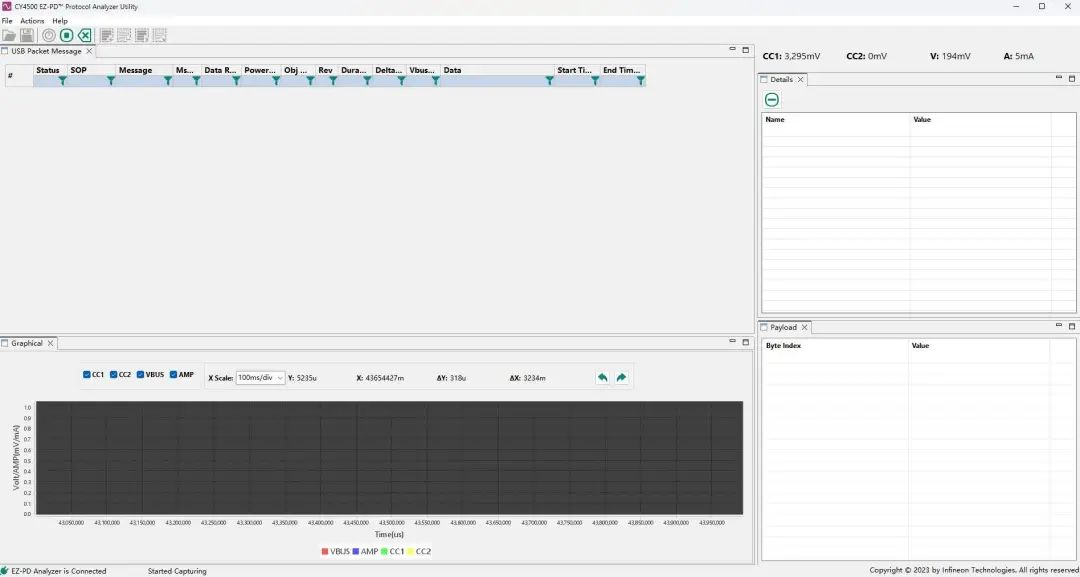Open the Actions menu
Screen dimensions: 1080x577
coord(32,20)
